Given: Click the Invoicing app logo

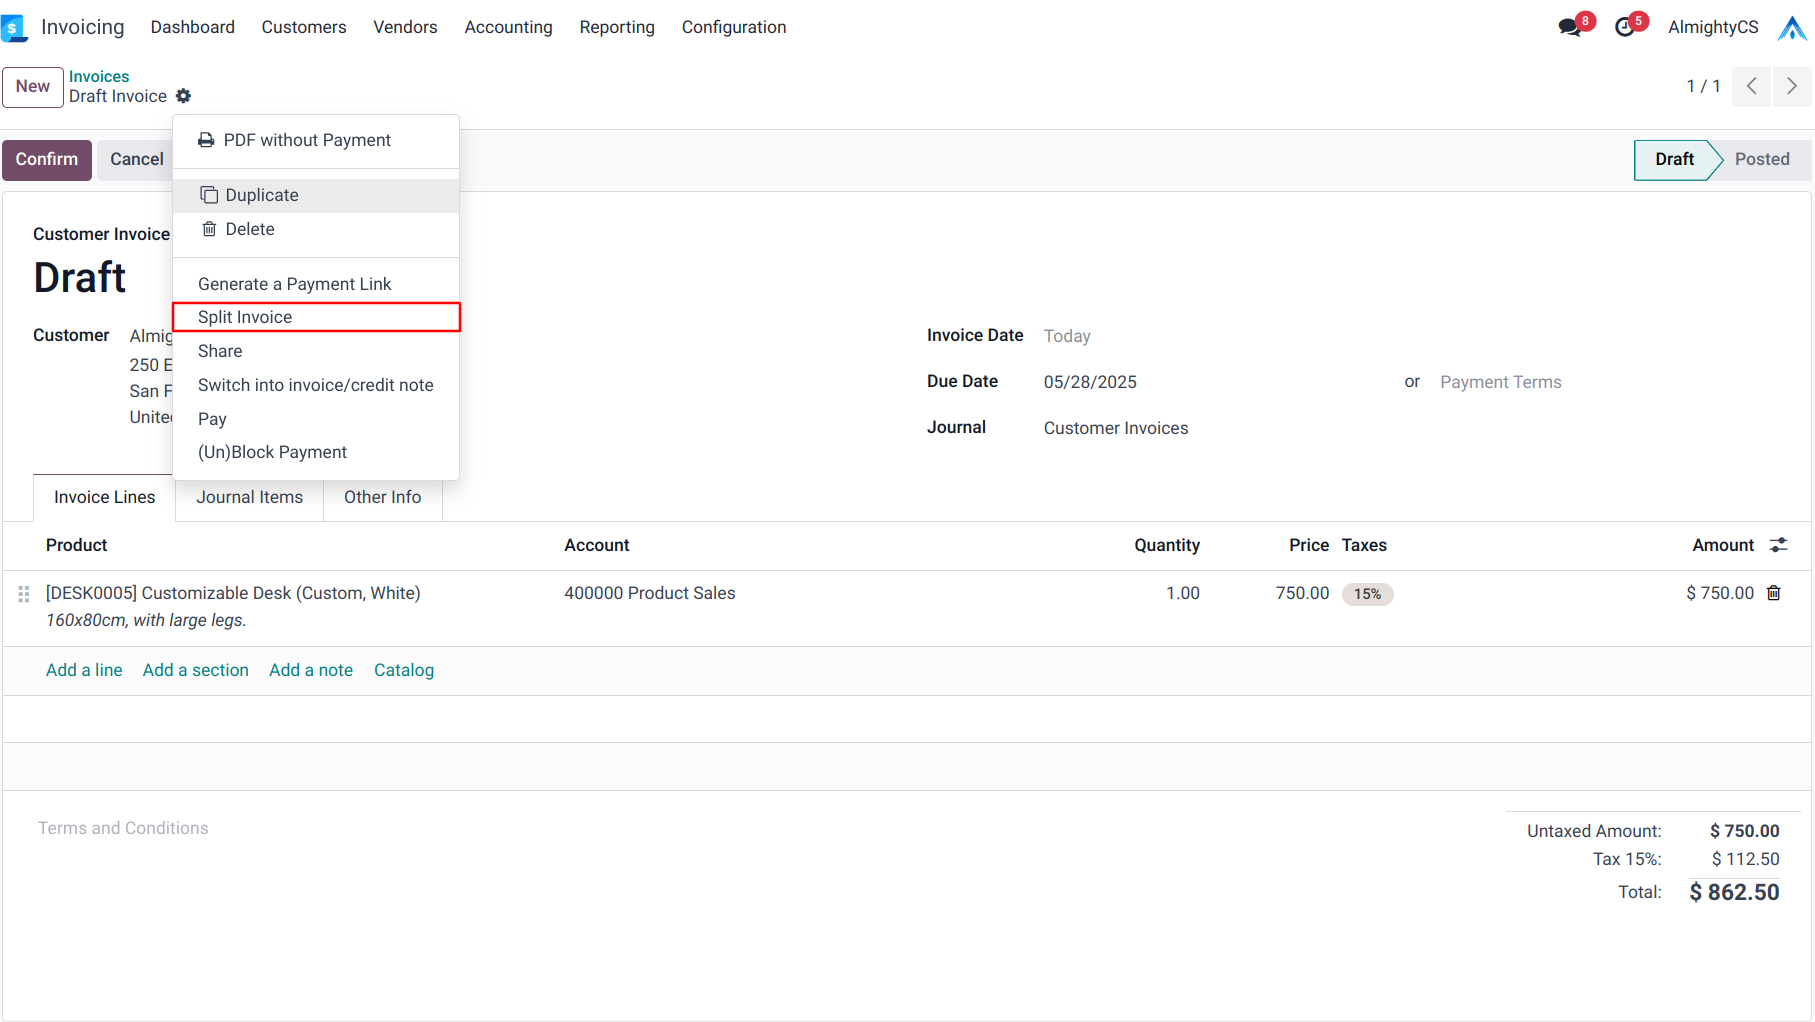Looking at the screenshot, I should tap(14, 27).
